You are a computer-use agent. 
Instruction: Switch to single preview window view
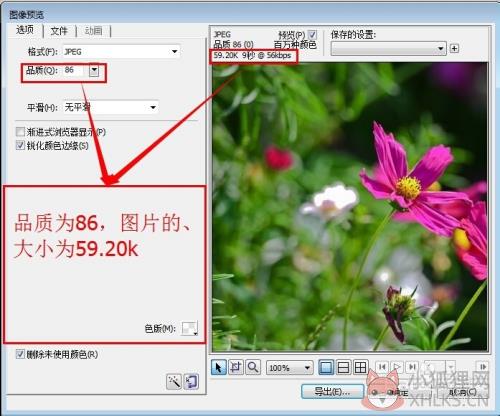point(326,367)
